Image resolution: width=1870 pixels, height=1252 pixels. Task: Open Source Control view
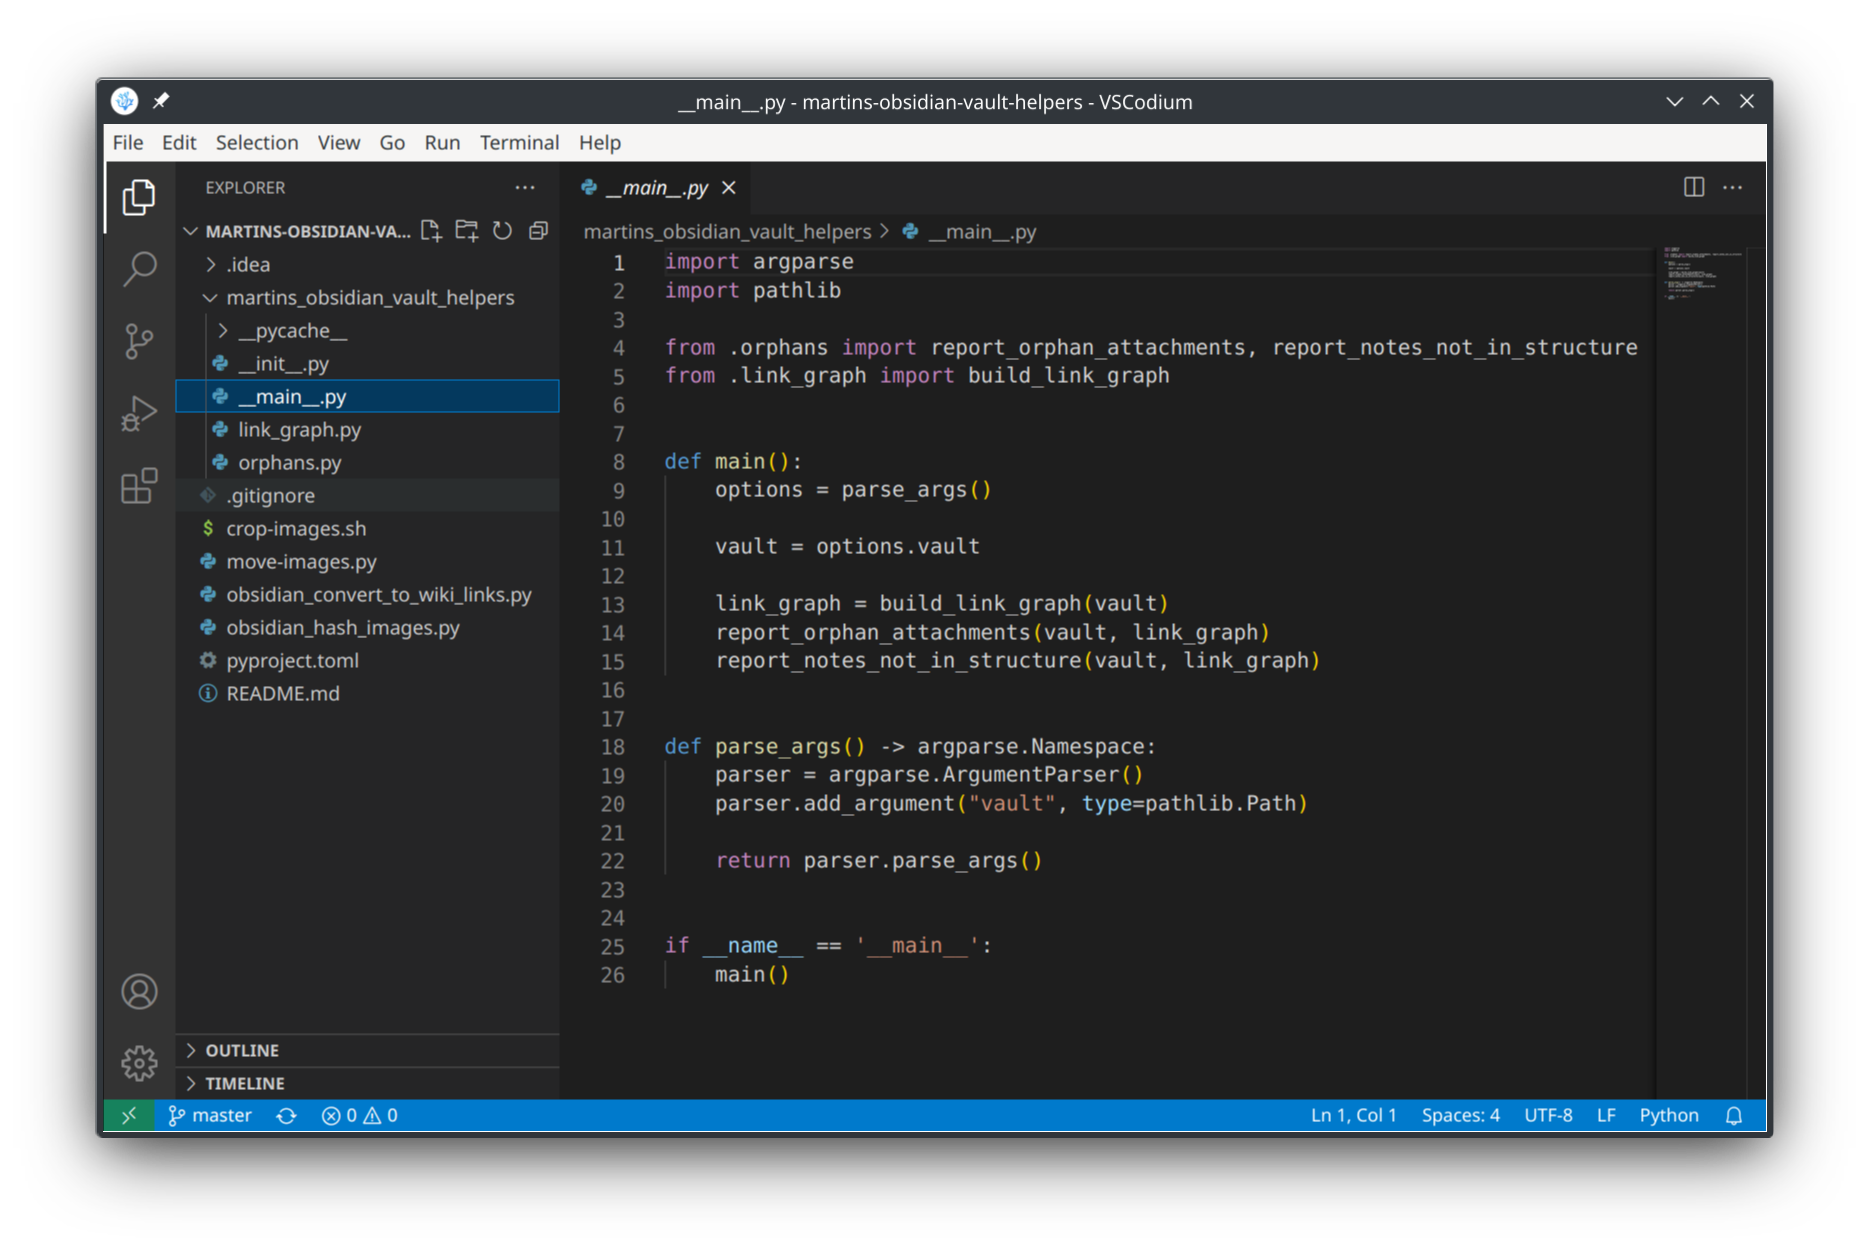pos(139,341)
